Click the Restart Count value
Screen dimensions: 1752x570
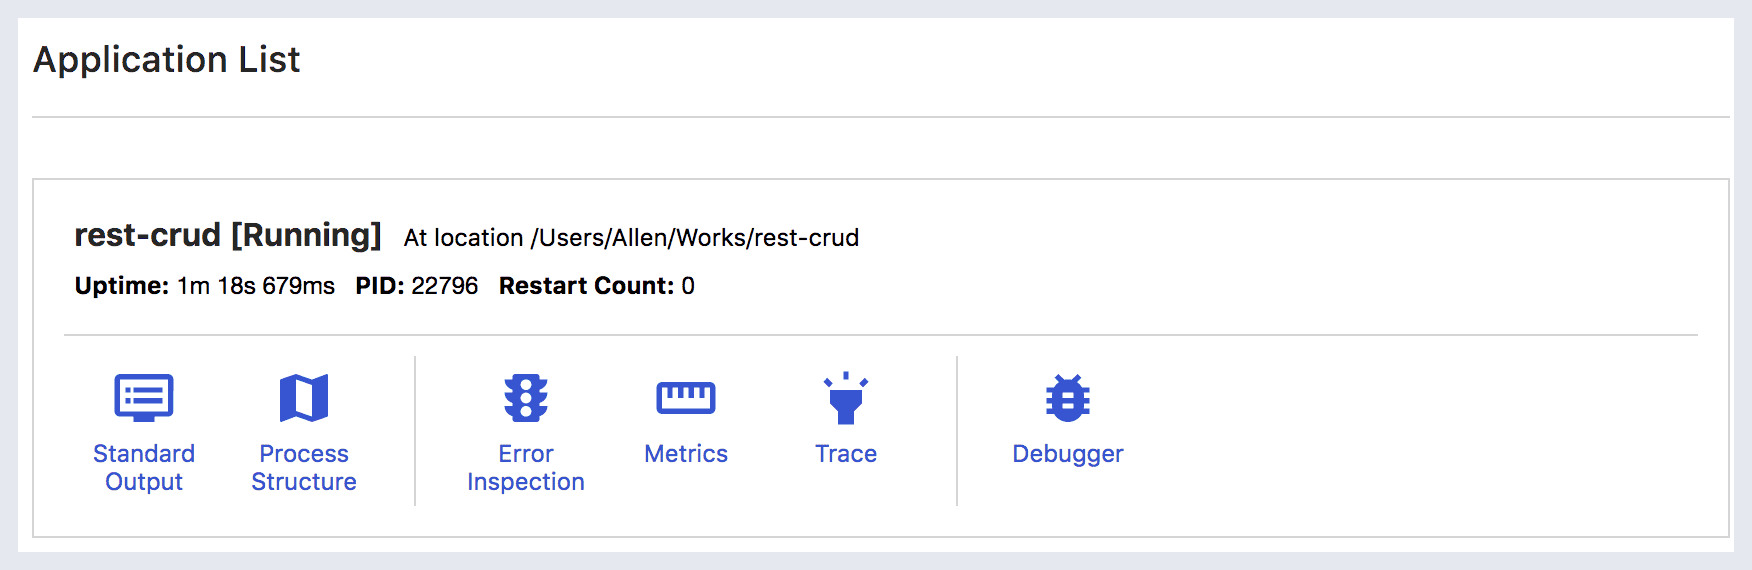point(688,286)
